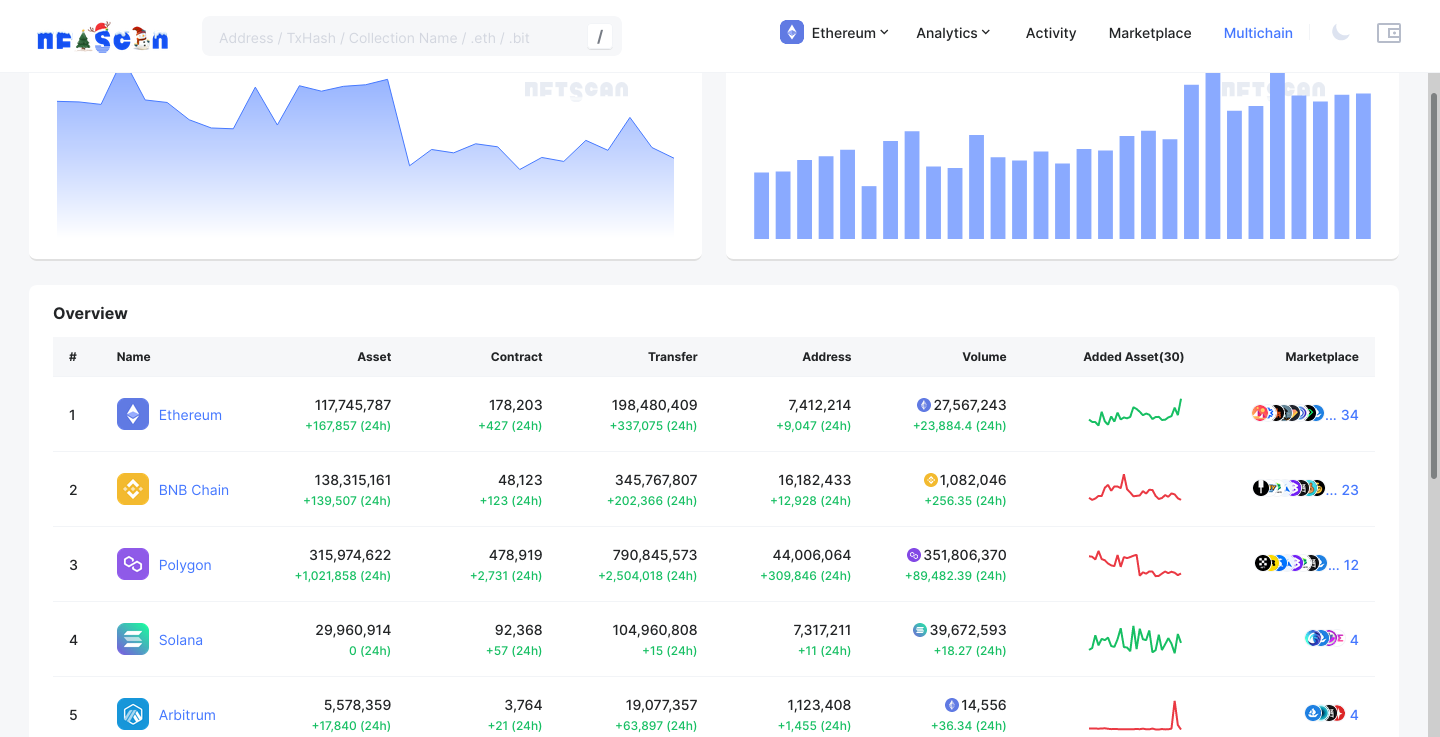Open the Marketplace page
The height and width of the screenshot is (737, 1440).
click(1150, 33)
